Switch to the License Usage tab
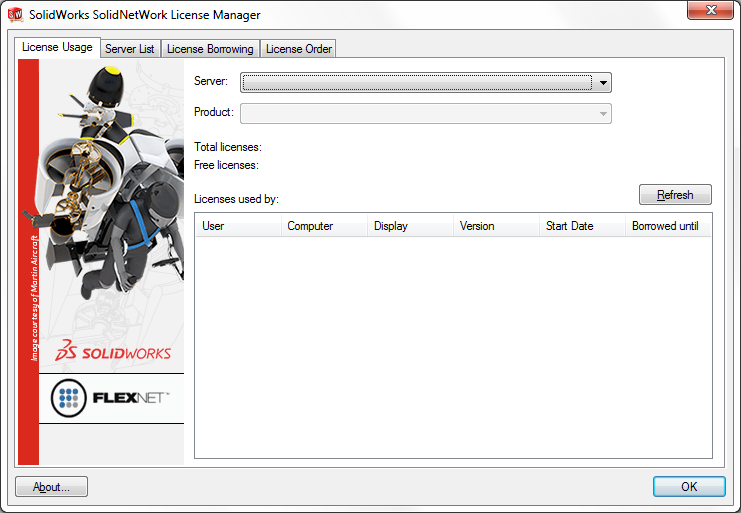741x513 pixels. [x=57, y=47]
